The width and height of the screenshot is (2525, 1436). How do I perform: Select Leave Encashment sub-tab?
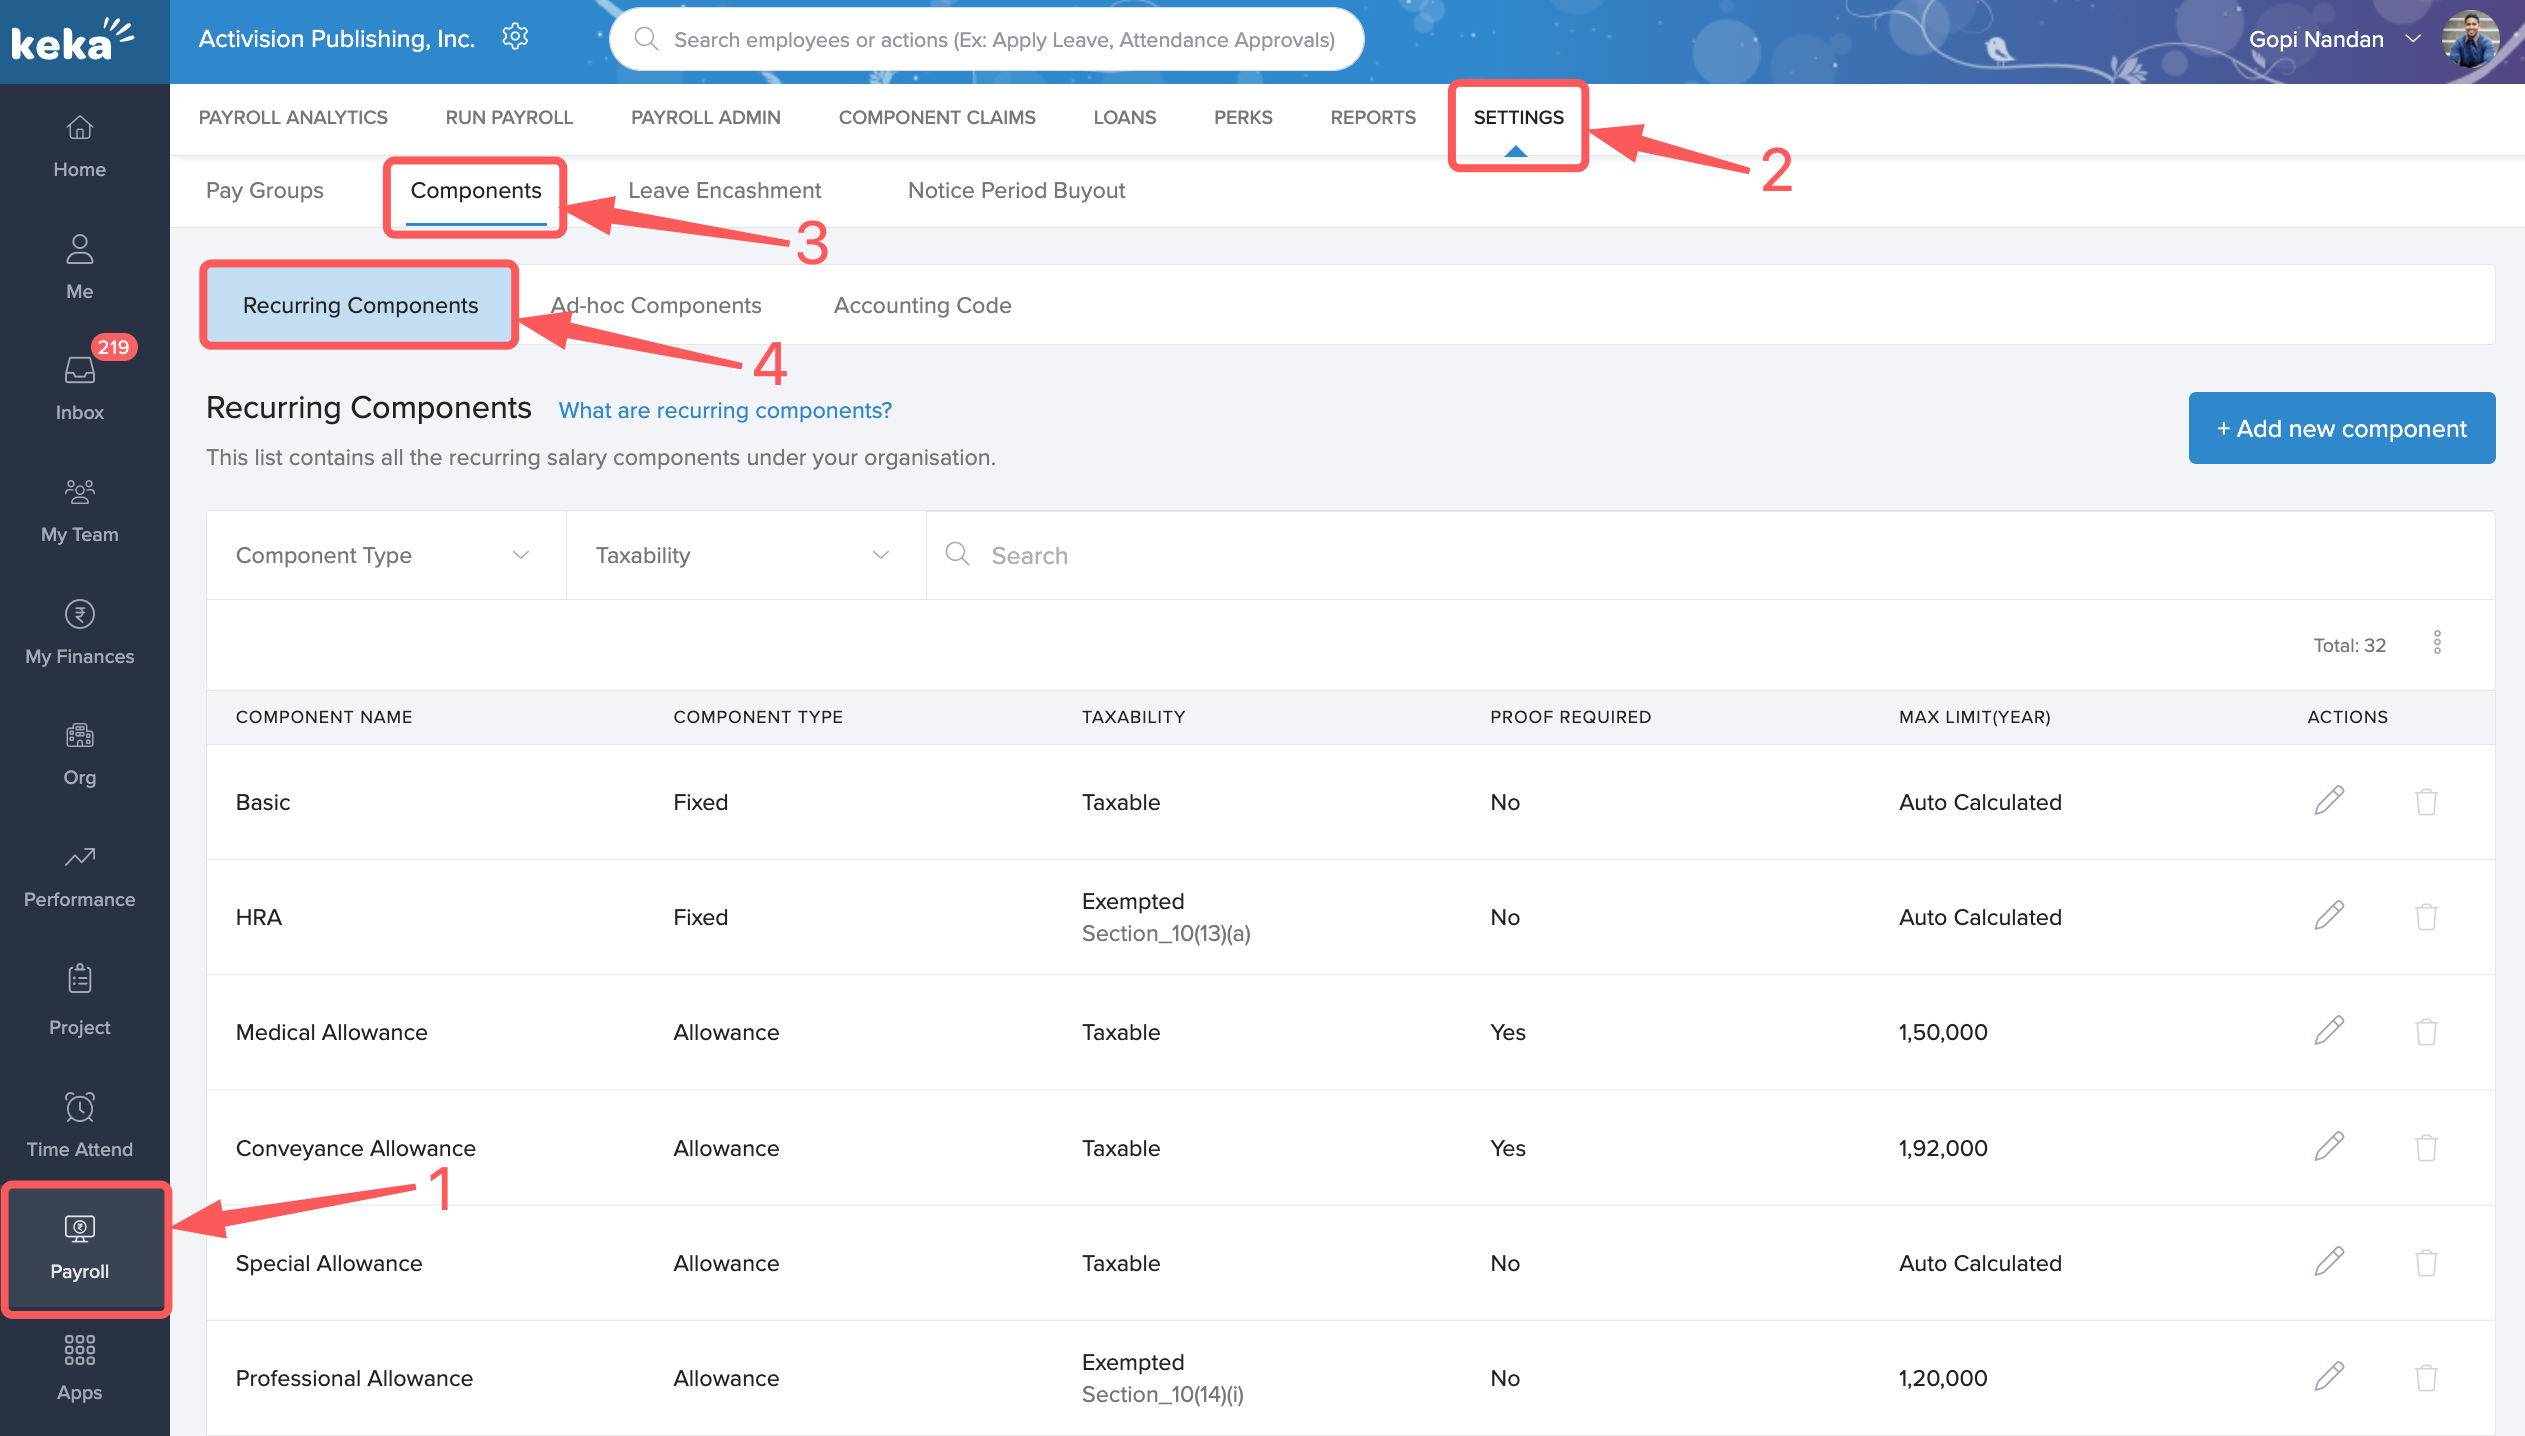coord(724,190)
